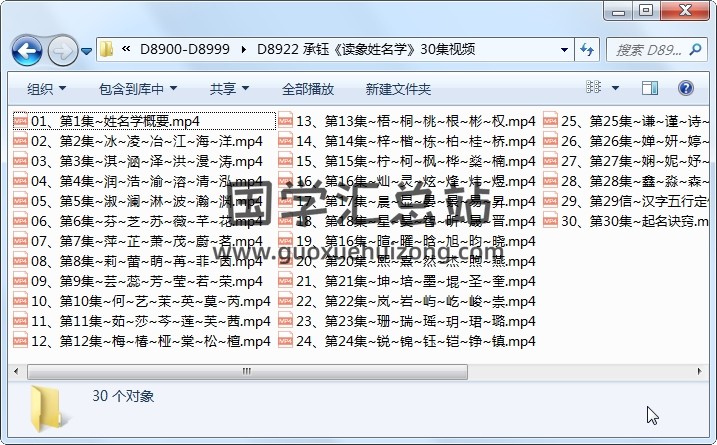Open the 共享 dropdown menu
Image resolution: width=717 pixels, height=445 pixels.
tap(229, 89)
